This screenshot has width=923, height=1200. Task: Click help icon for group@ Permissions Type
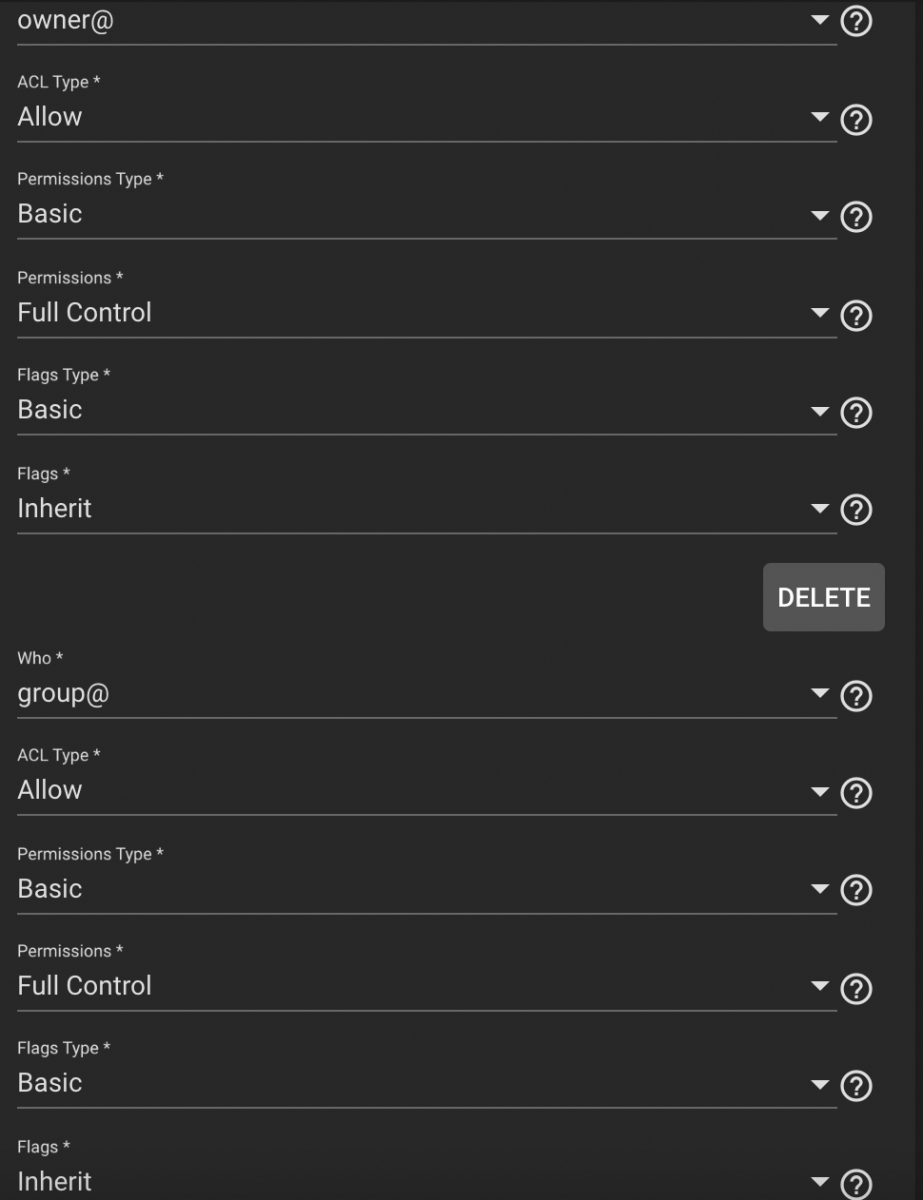[x=856, y=891]
